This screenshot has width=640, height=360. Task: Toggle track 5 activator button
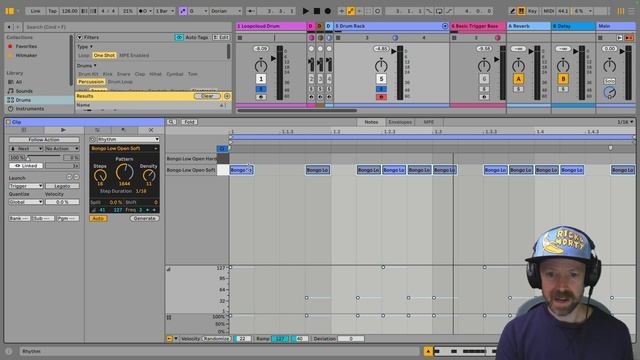pyautogui.click(x=381, y=79)
